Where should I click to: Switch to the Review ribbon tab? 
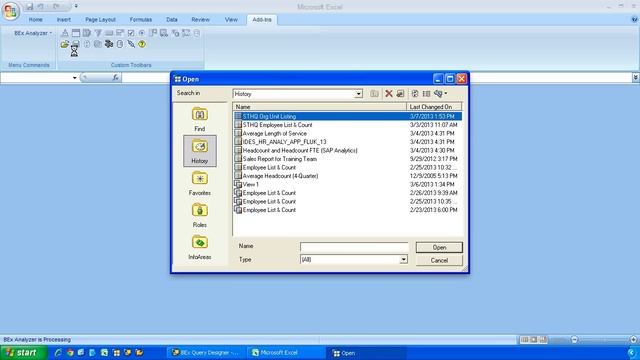tap(200, 20)
